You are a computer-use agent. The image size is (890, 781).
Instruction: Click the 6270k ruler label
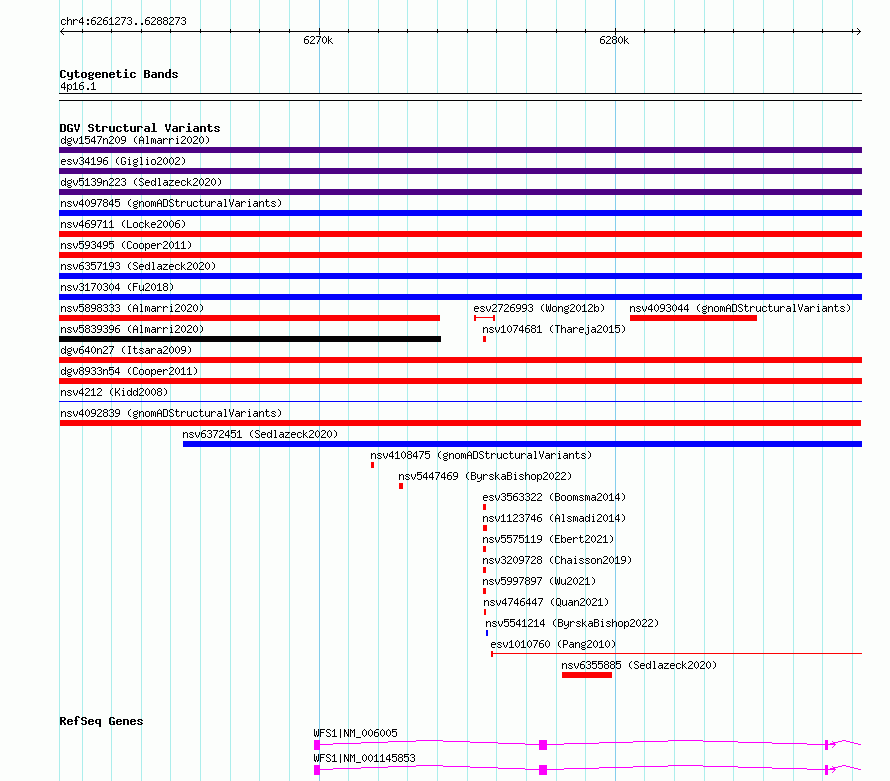tap(318, 40)
